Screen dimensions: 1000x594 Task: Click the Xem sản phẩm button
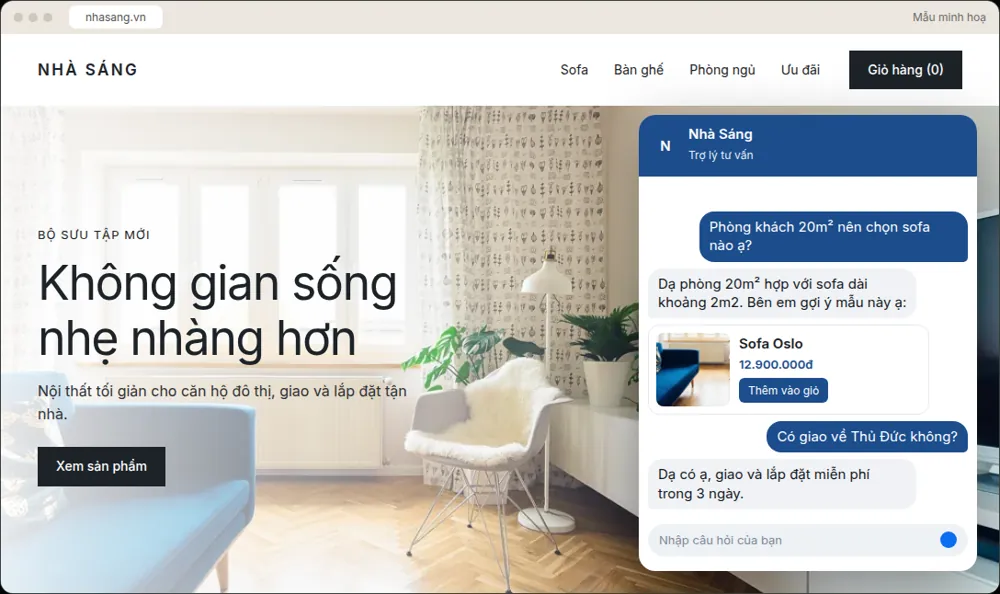click(x=101, y=466)
